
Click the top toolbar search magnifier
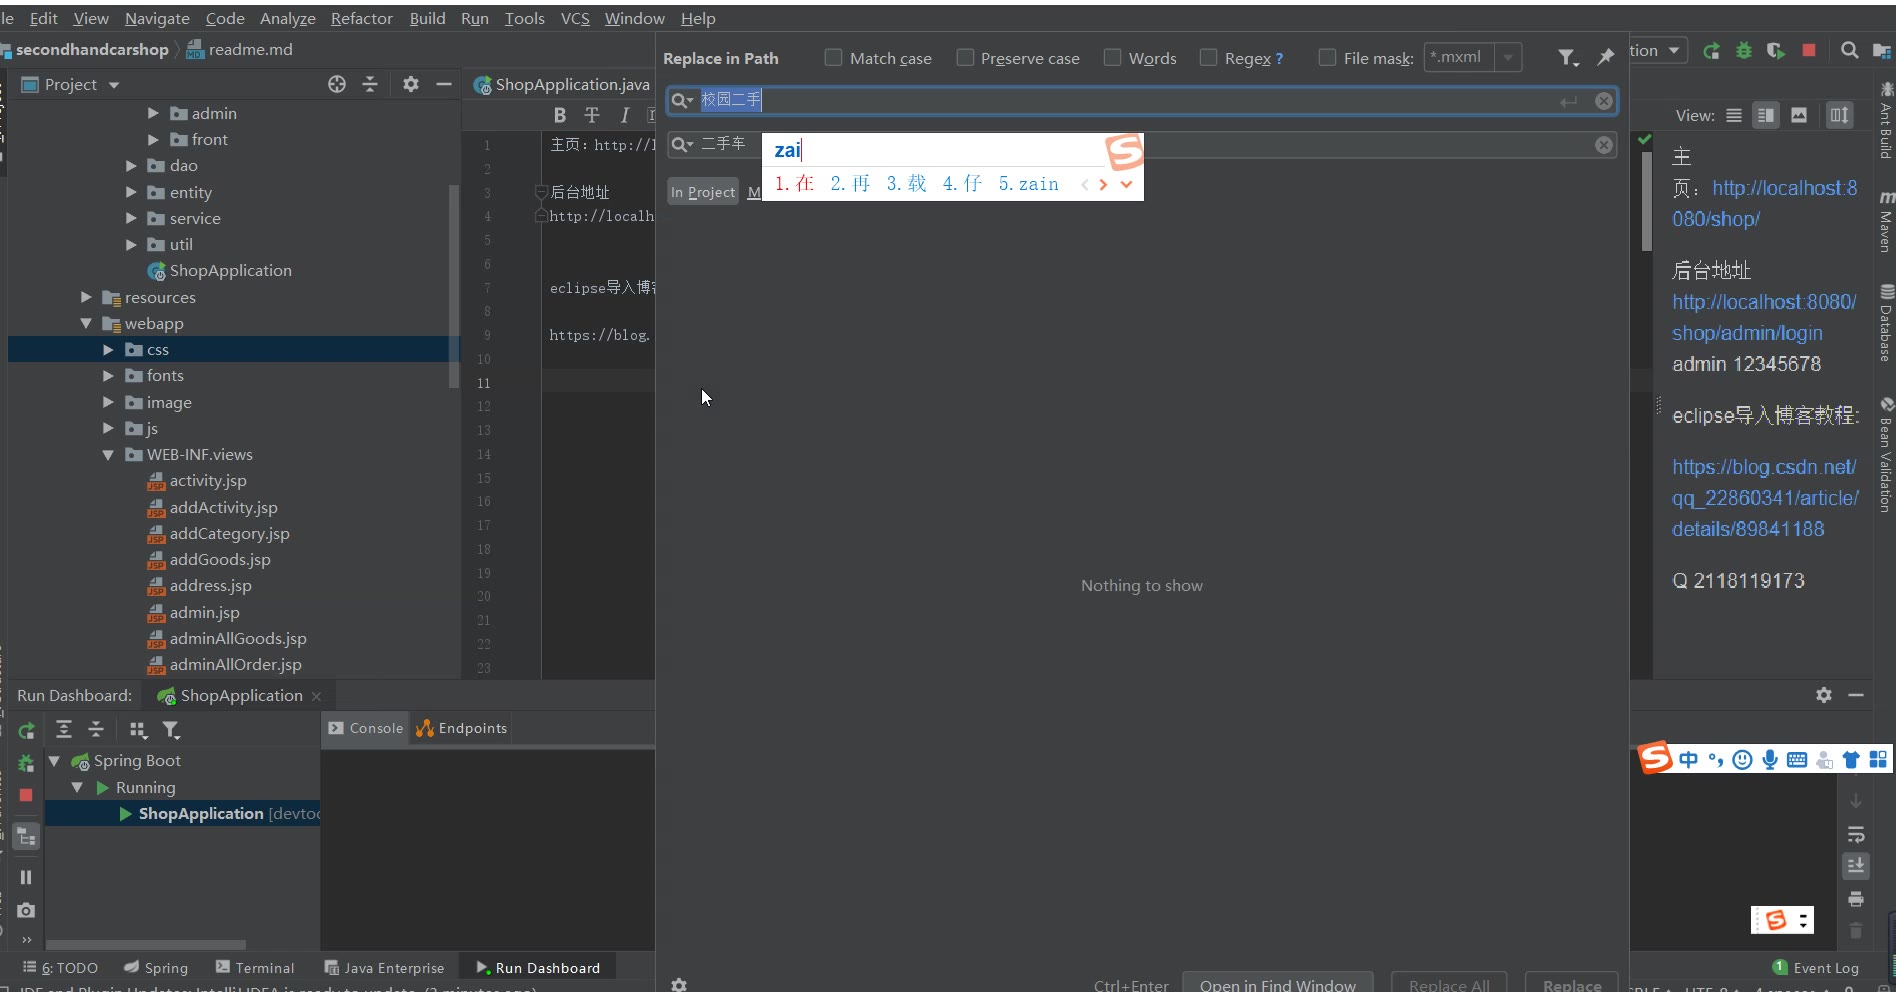(x=1849, y=50)
